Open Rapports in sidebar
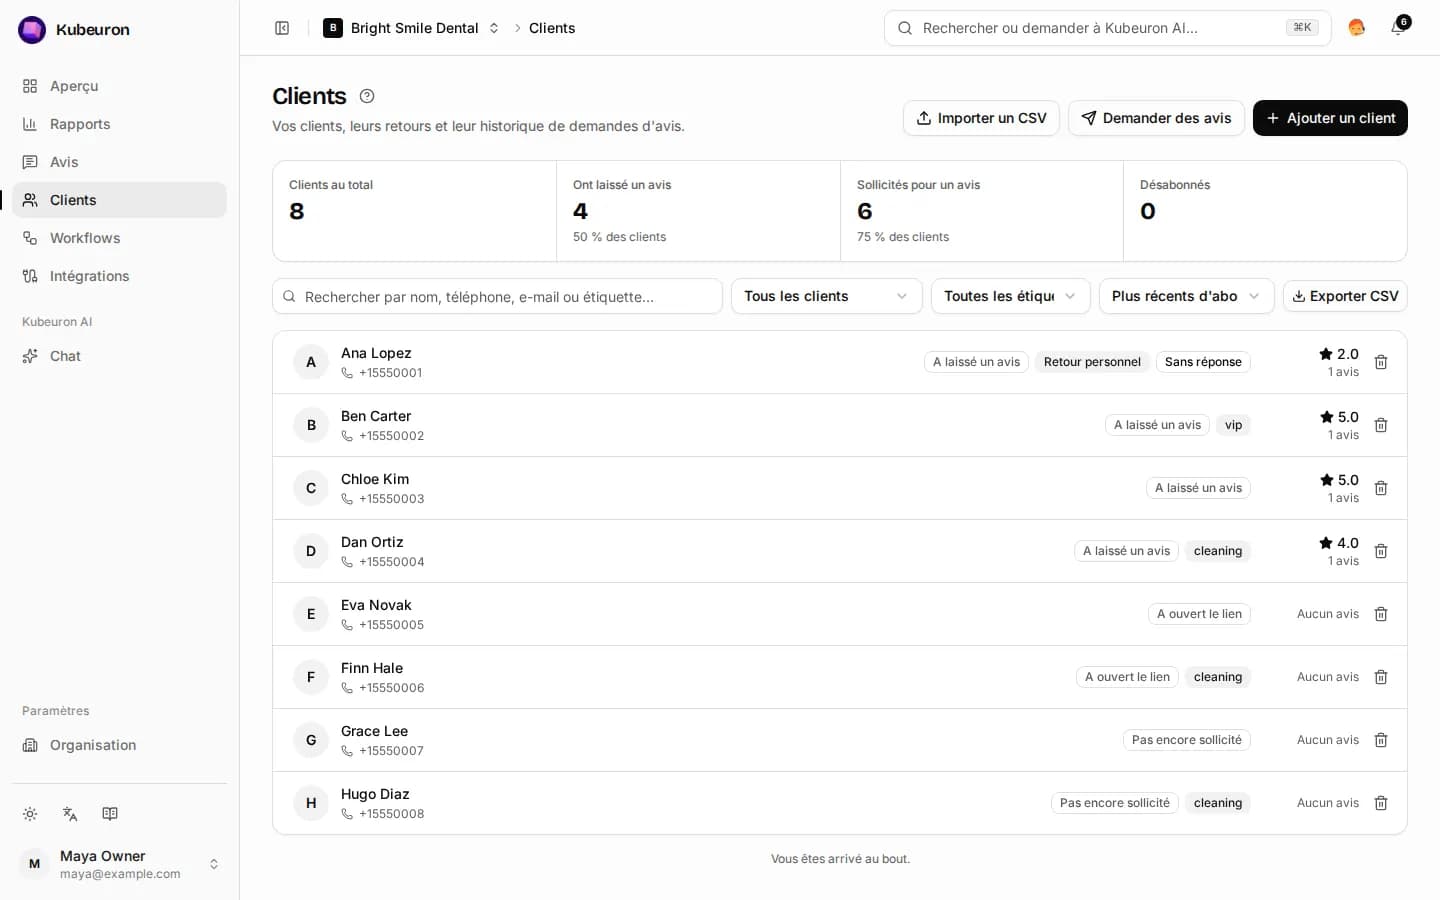The height and width of the screenshot is (900, 1440). (120, 124)
